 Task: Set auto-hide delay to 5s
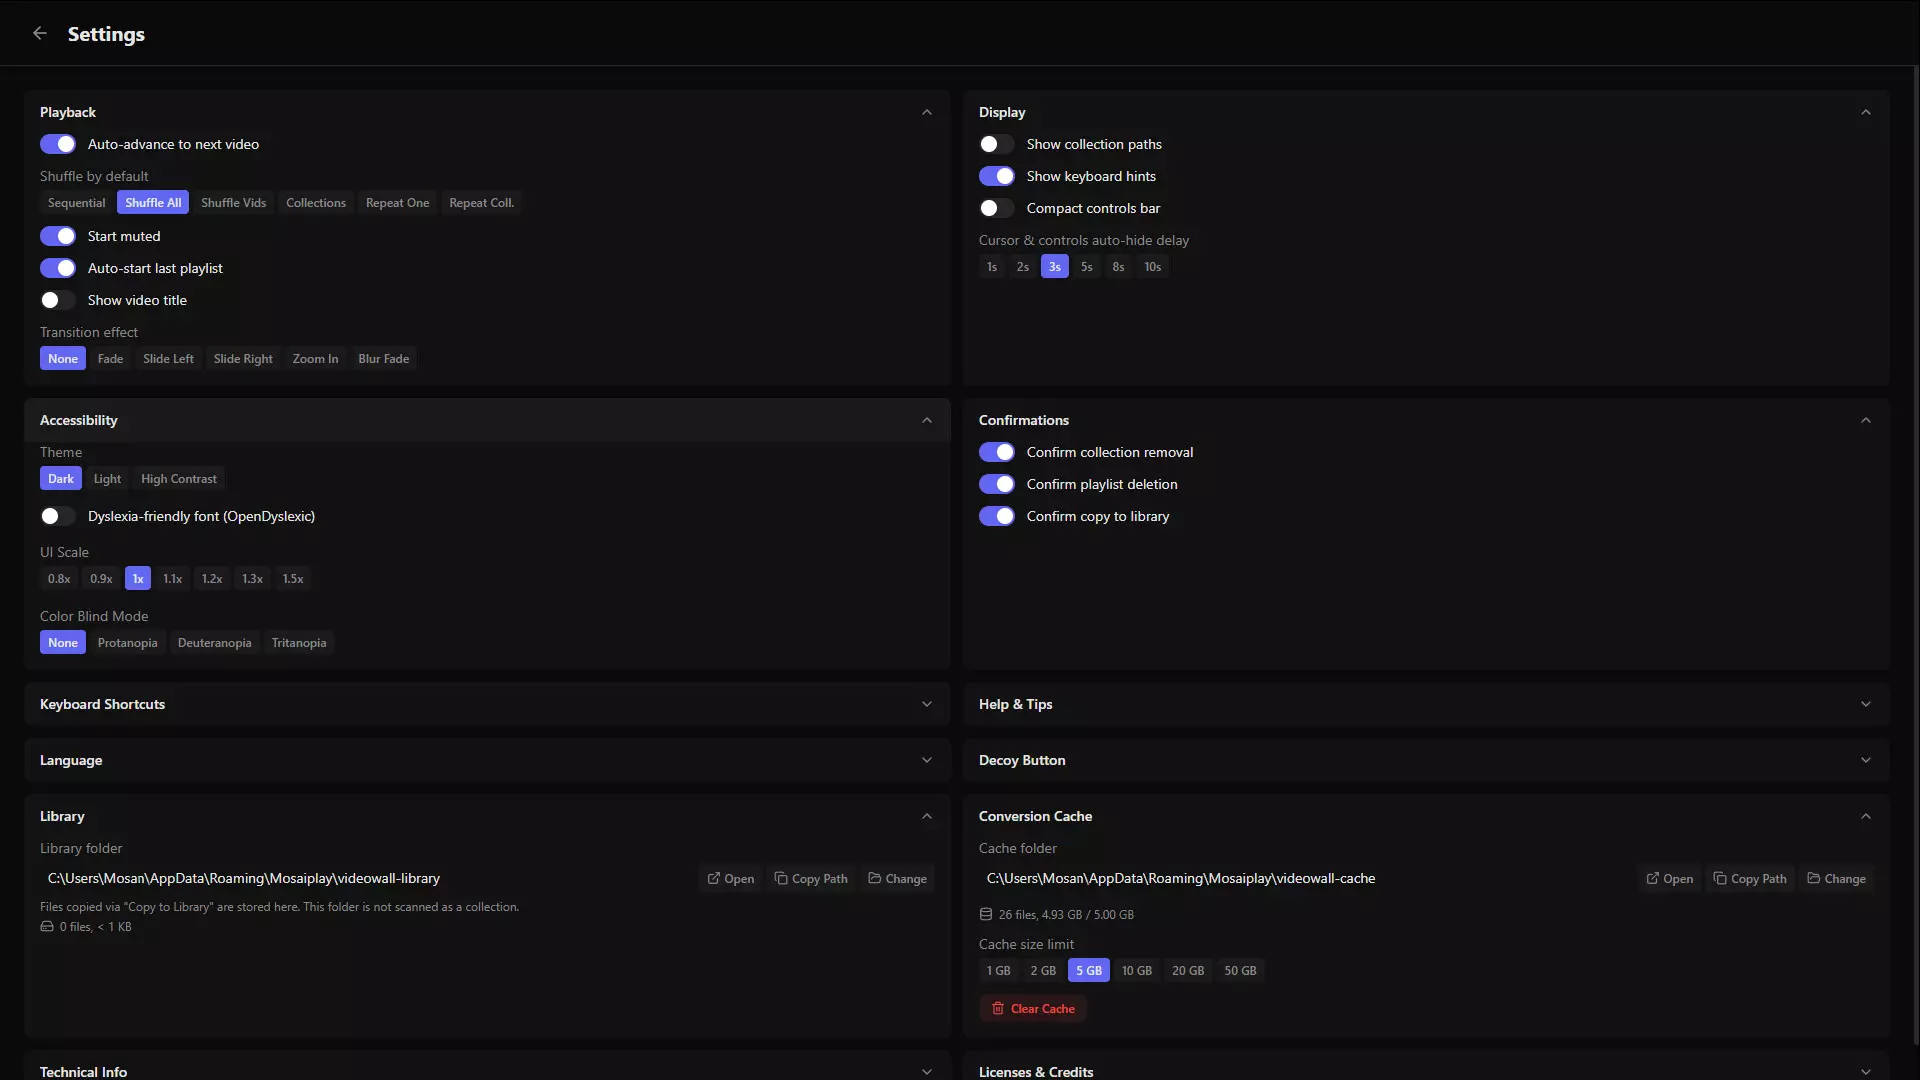(x=1086, y=267)
